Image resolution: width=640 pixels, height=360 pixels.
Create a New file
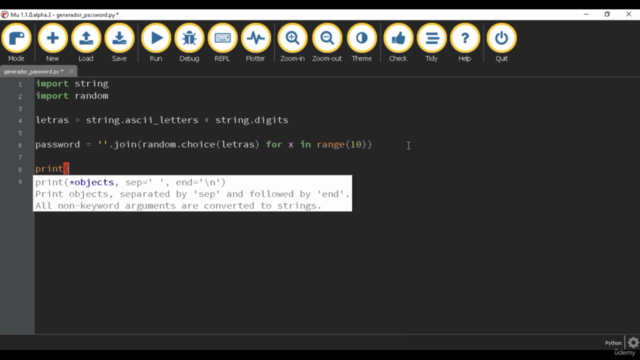click(52, 42)
